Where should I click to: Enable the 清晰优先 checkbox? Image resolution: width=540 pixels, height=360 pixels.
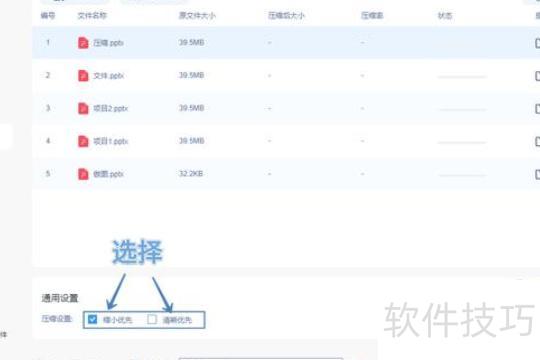(152, 319)
